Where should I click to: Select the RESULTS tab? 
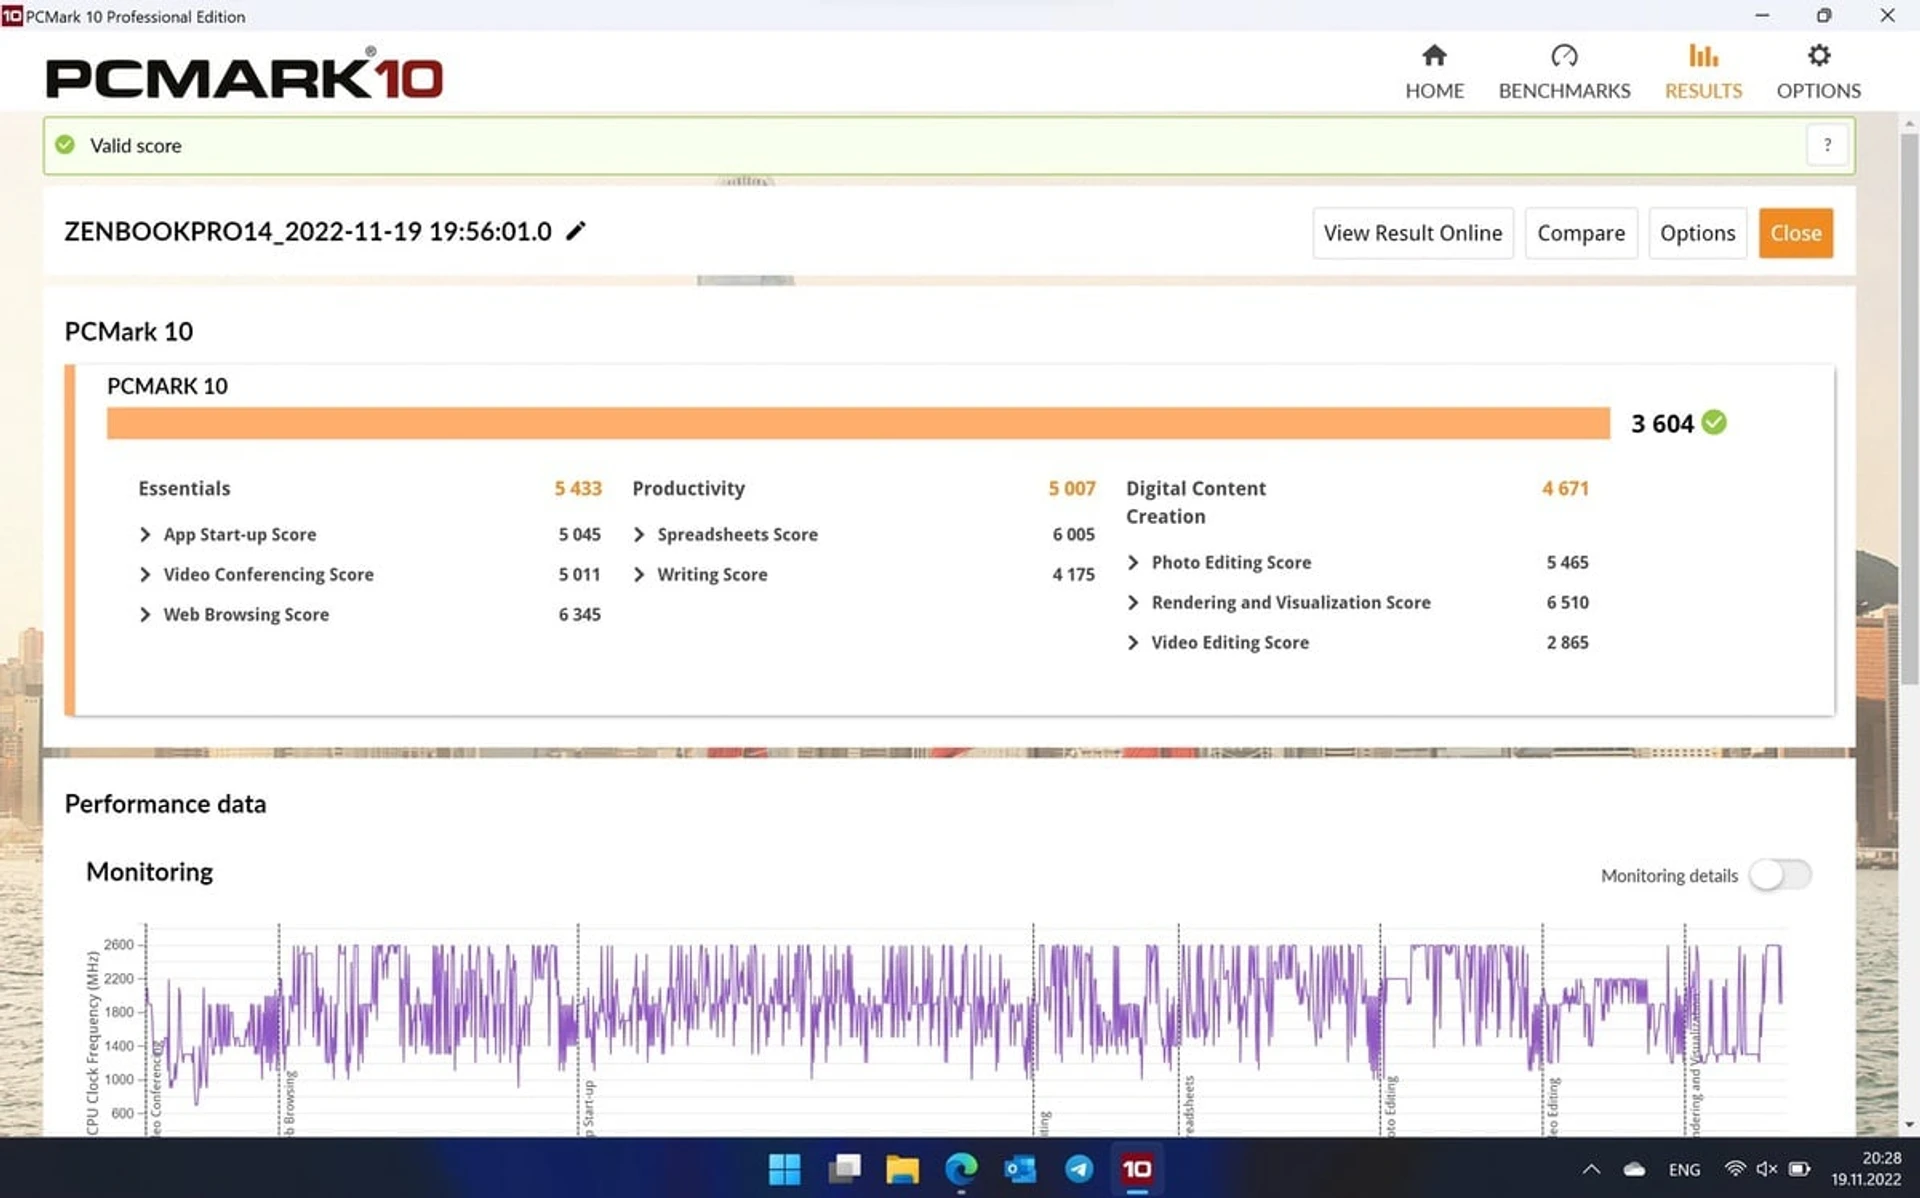pyautogui.click(x=1703, y=72)
